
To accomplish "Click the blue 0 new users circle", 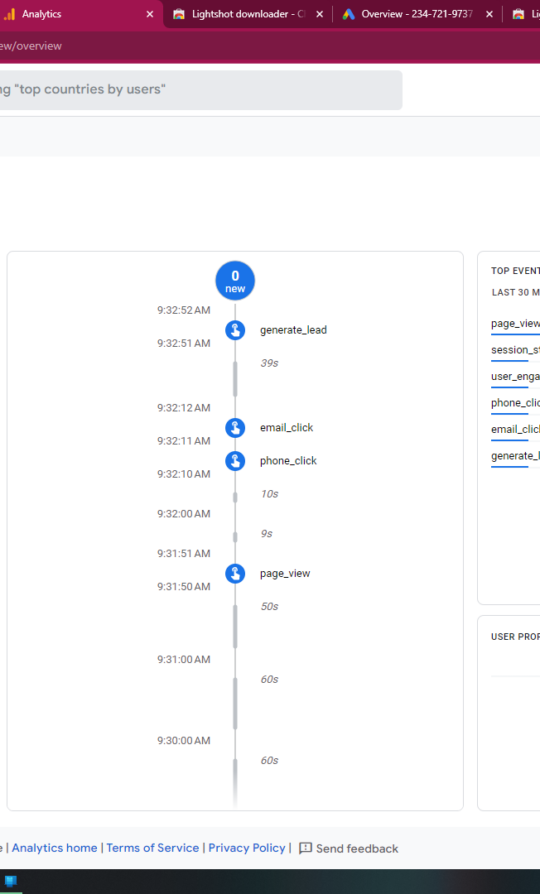I will [x=235, y=281].
